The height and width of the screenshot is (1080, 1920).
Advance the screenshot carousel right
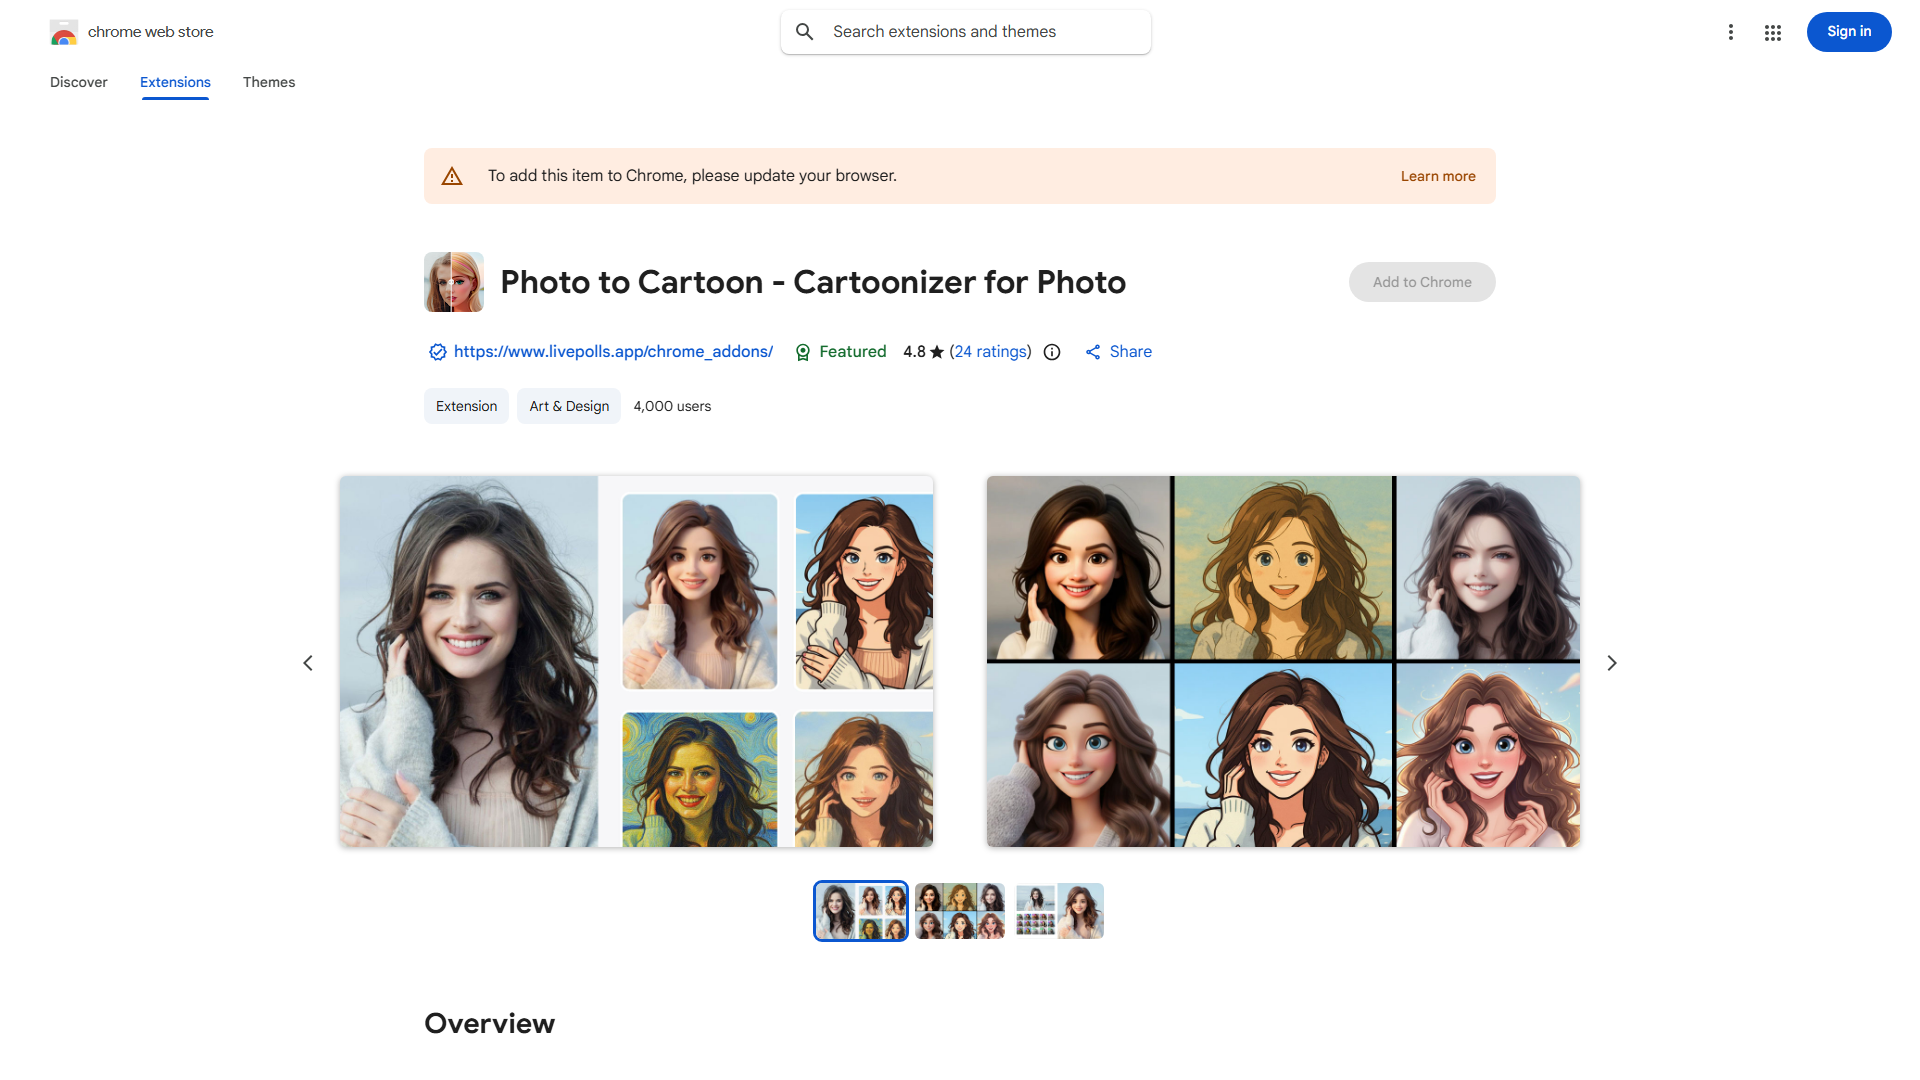[1612, 662]
